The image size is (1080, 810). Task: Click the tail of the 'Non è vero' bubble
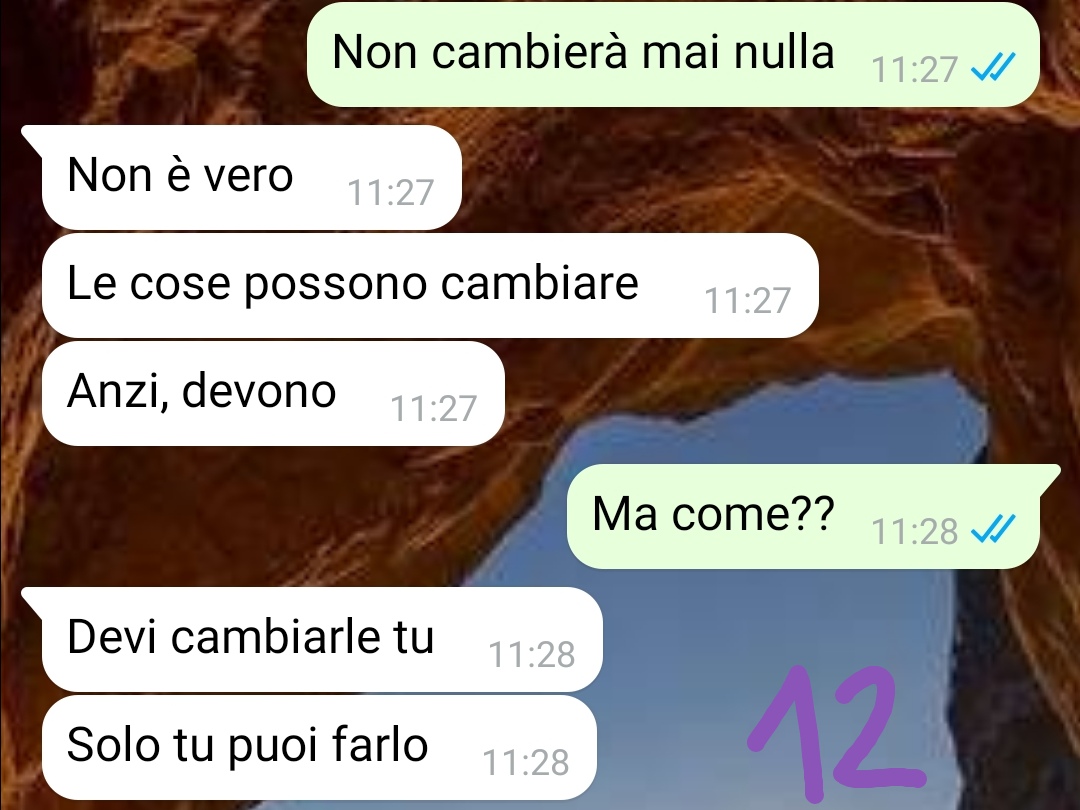coord(32,136)
